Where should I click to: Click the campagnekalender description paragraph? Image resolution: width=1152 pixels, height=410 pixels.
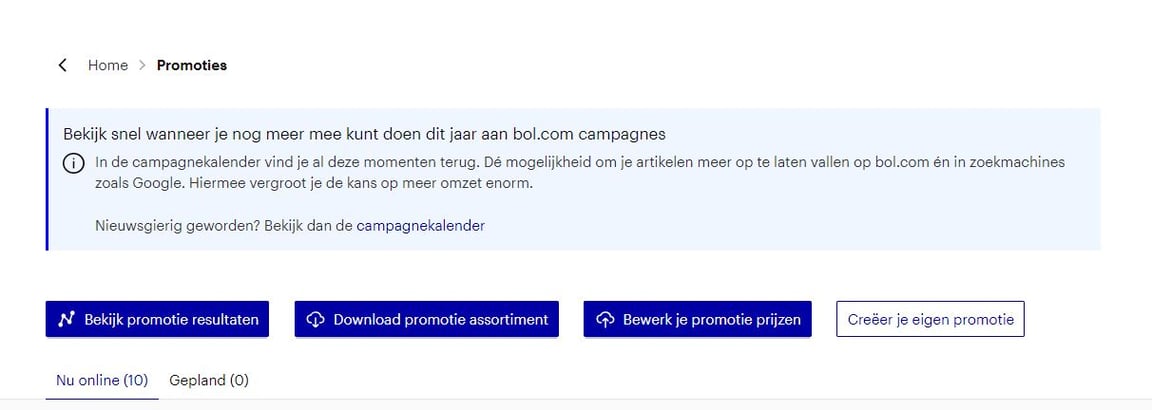(x=580, y=172)
